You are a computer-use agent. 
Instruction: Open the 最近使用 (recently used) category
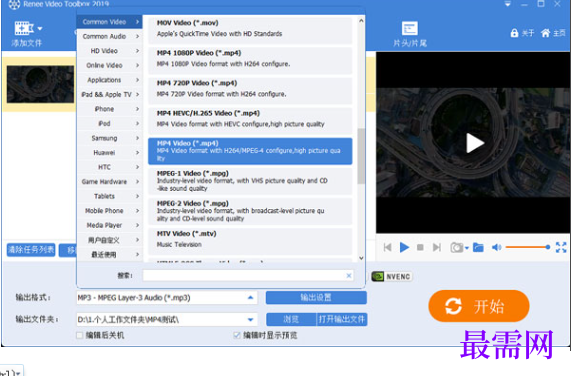[109, 255]
